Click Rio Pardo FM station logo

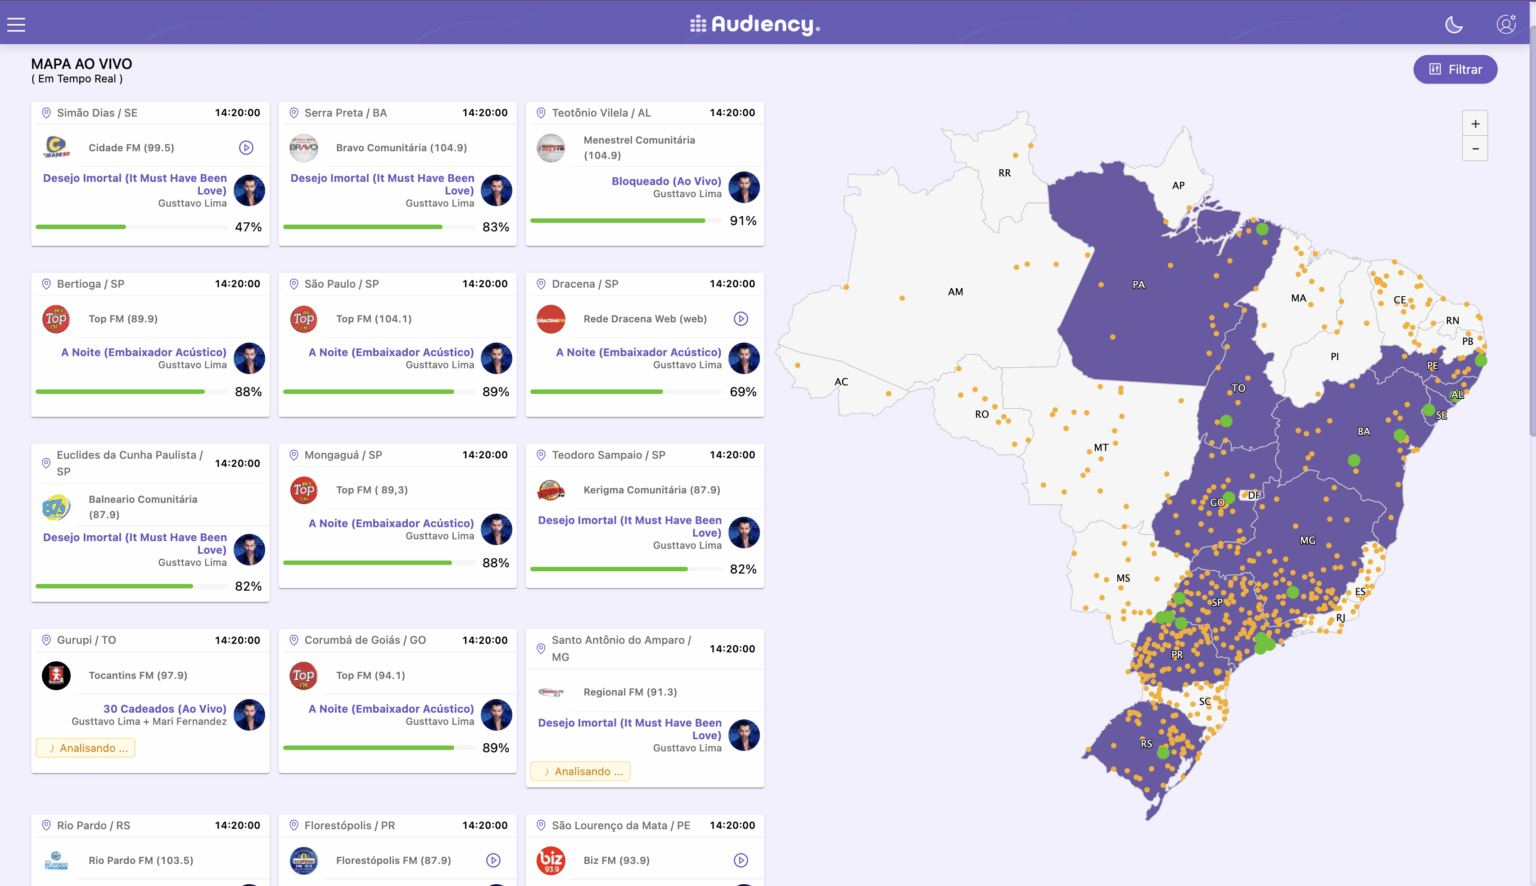tap(56, 860)
